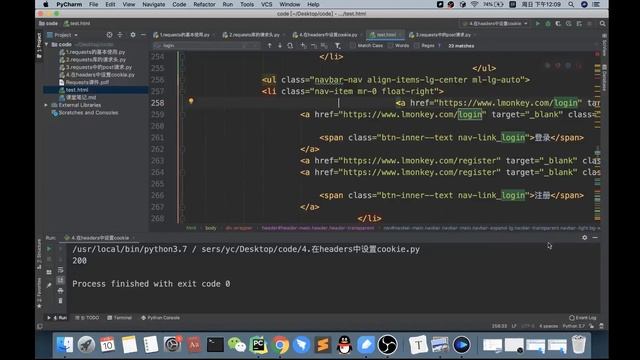Clear Run console with trash icon
This screenshot has height=360, width=640.
pyautogui.click(x=60, y=301)
